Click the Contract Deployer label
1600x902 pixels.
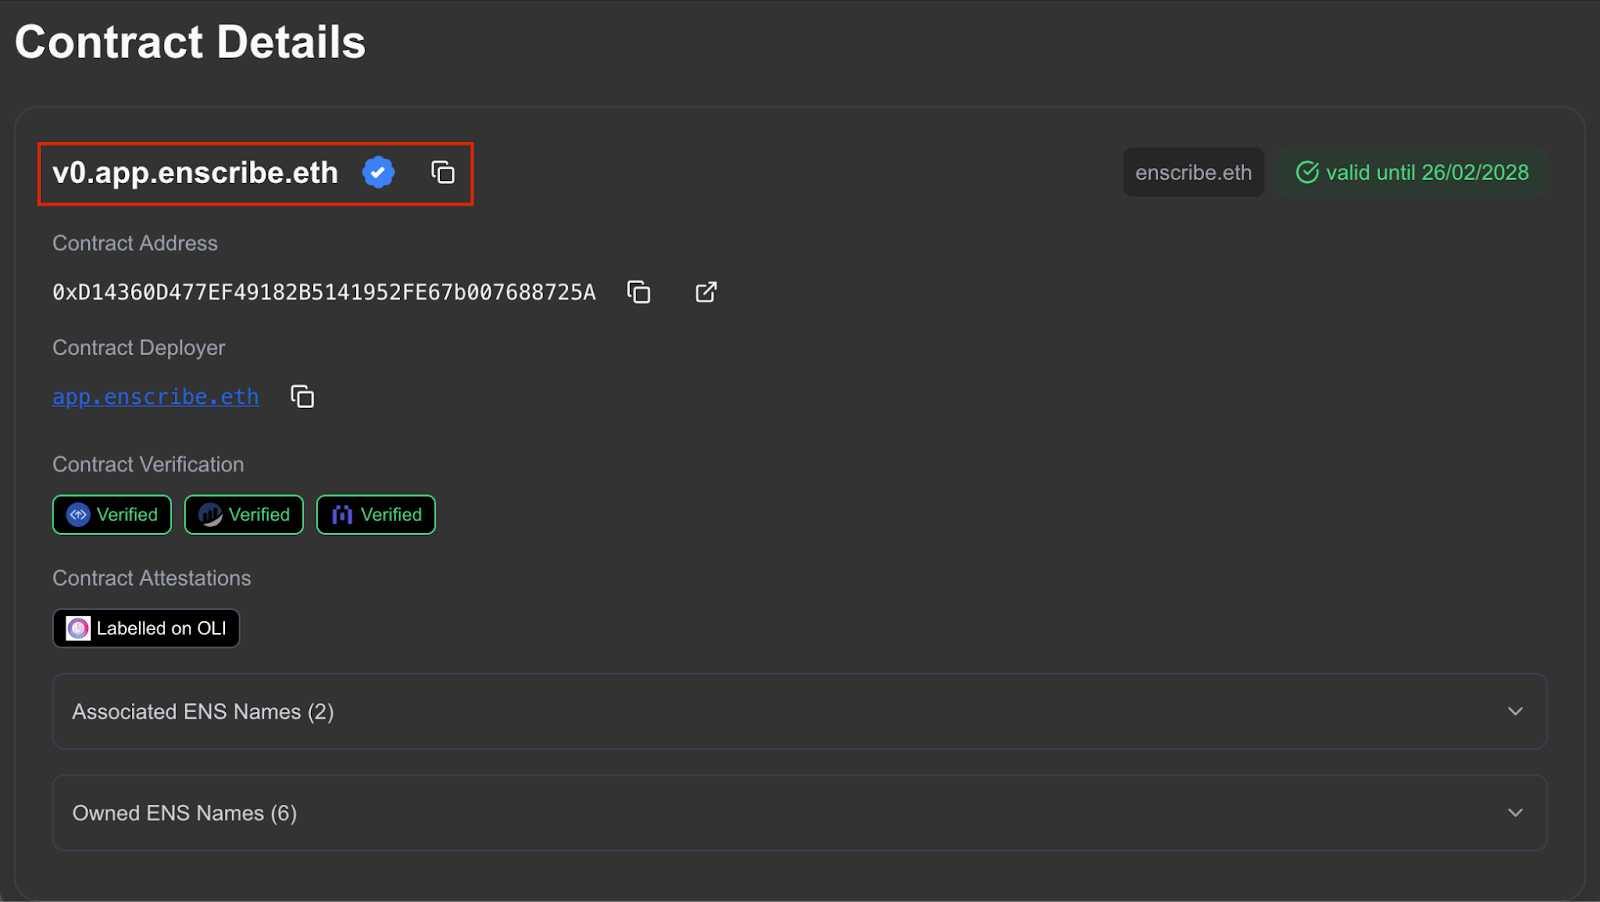coord(139,348)
